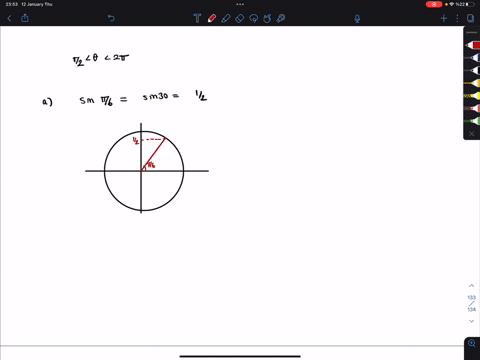480x360 pixels.
Task: Open the zoom magnifier icon
Action: pyautogui.click(x=472, y=343)
